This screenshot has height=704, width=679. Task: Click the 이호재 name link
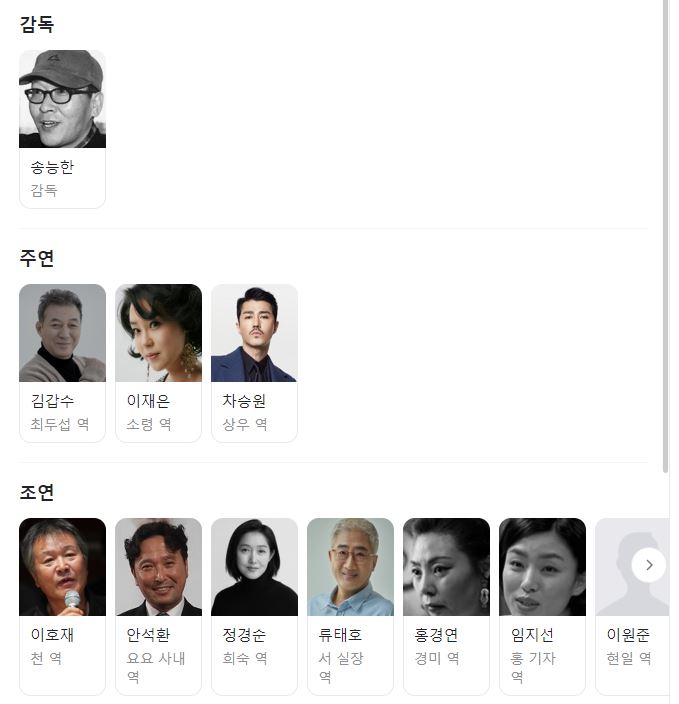click(52, 635)
